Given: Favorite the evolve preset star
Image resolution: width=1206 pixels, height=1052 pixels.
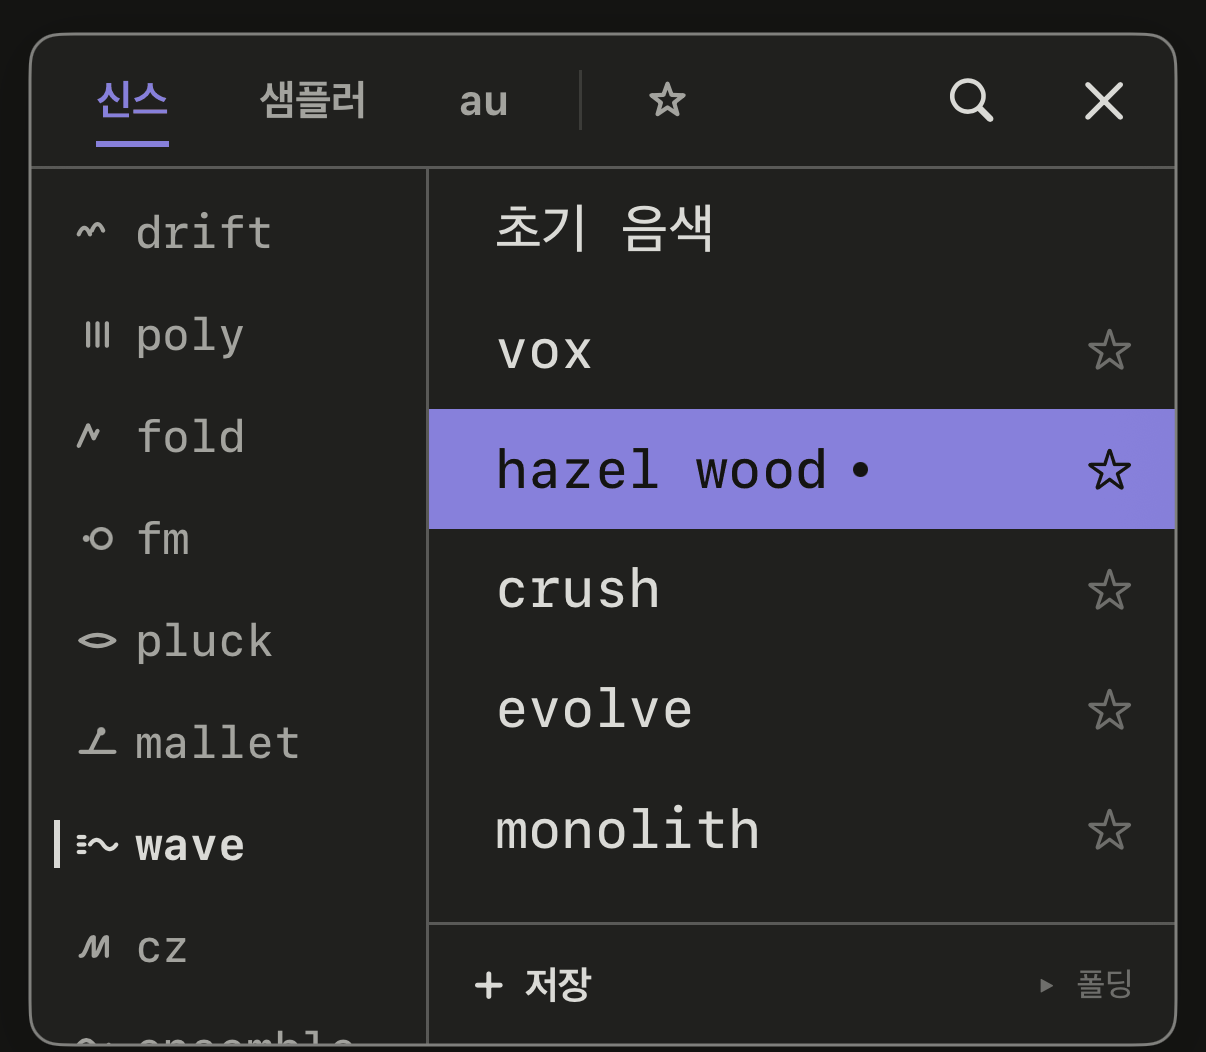Looking at the screenshot, I should [x=1109, y=710].
